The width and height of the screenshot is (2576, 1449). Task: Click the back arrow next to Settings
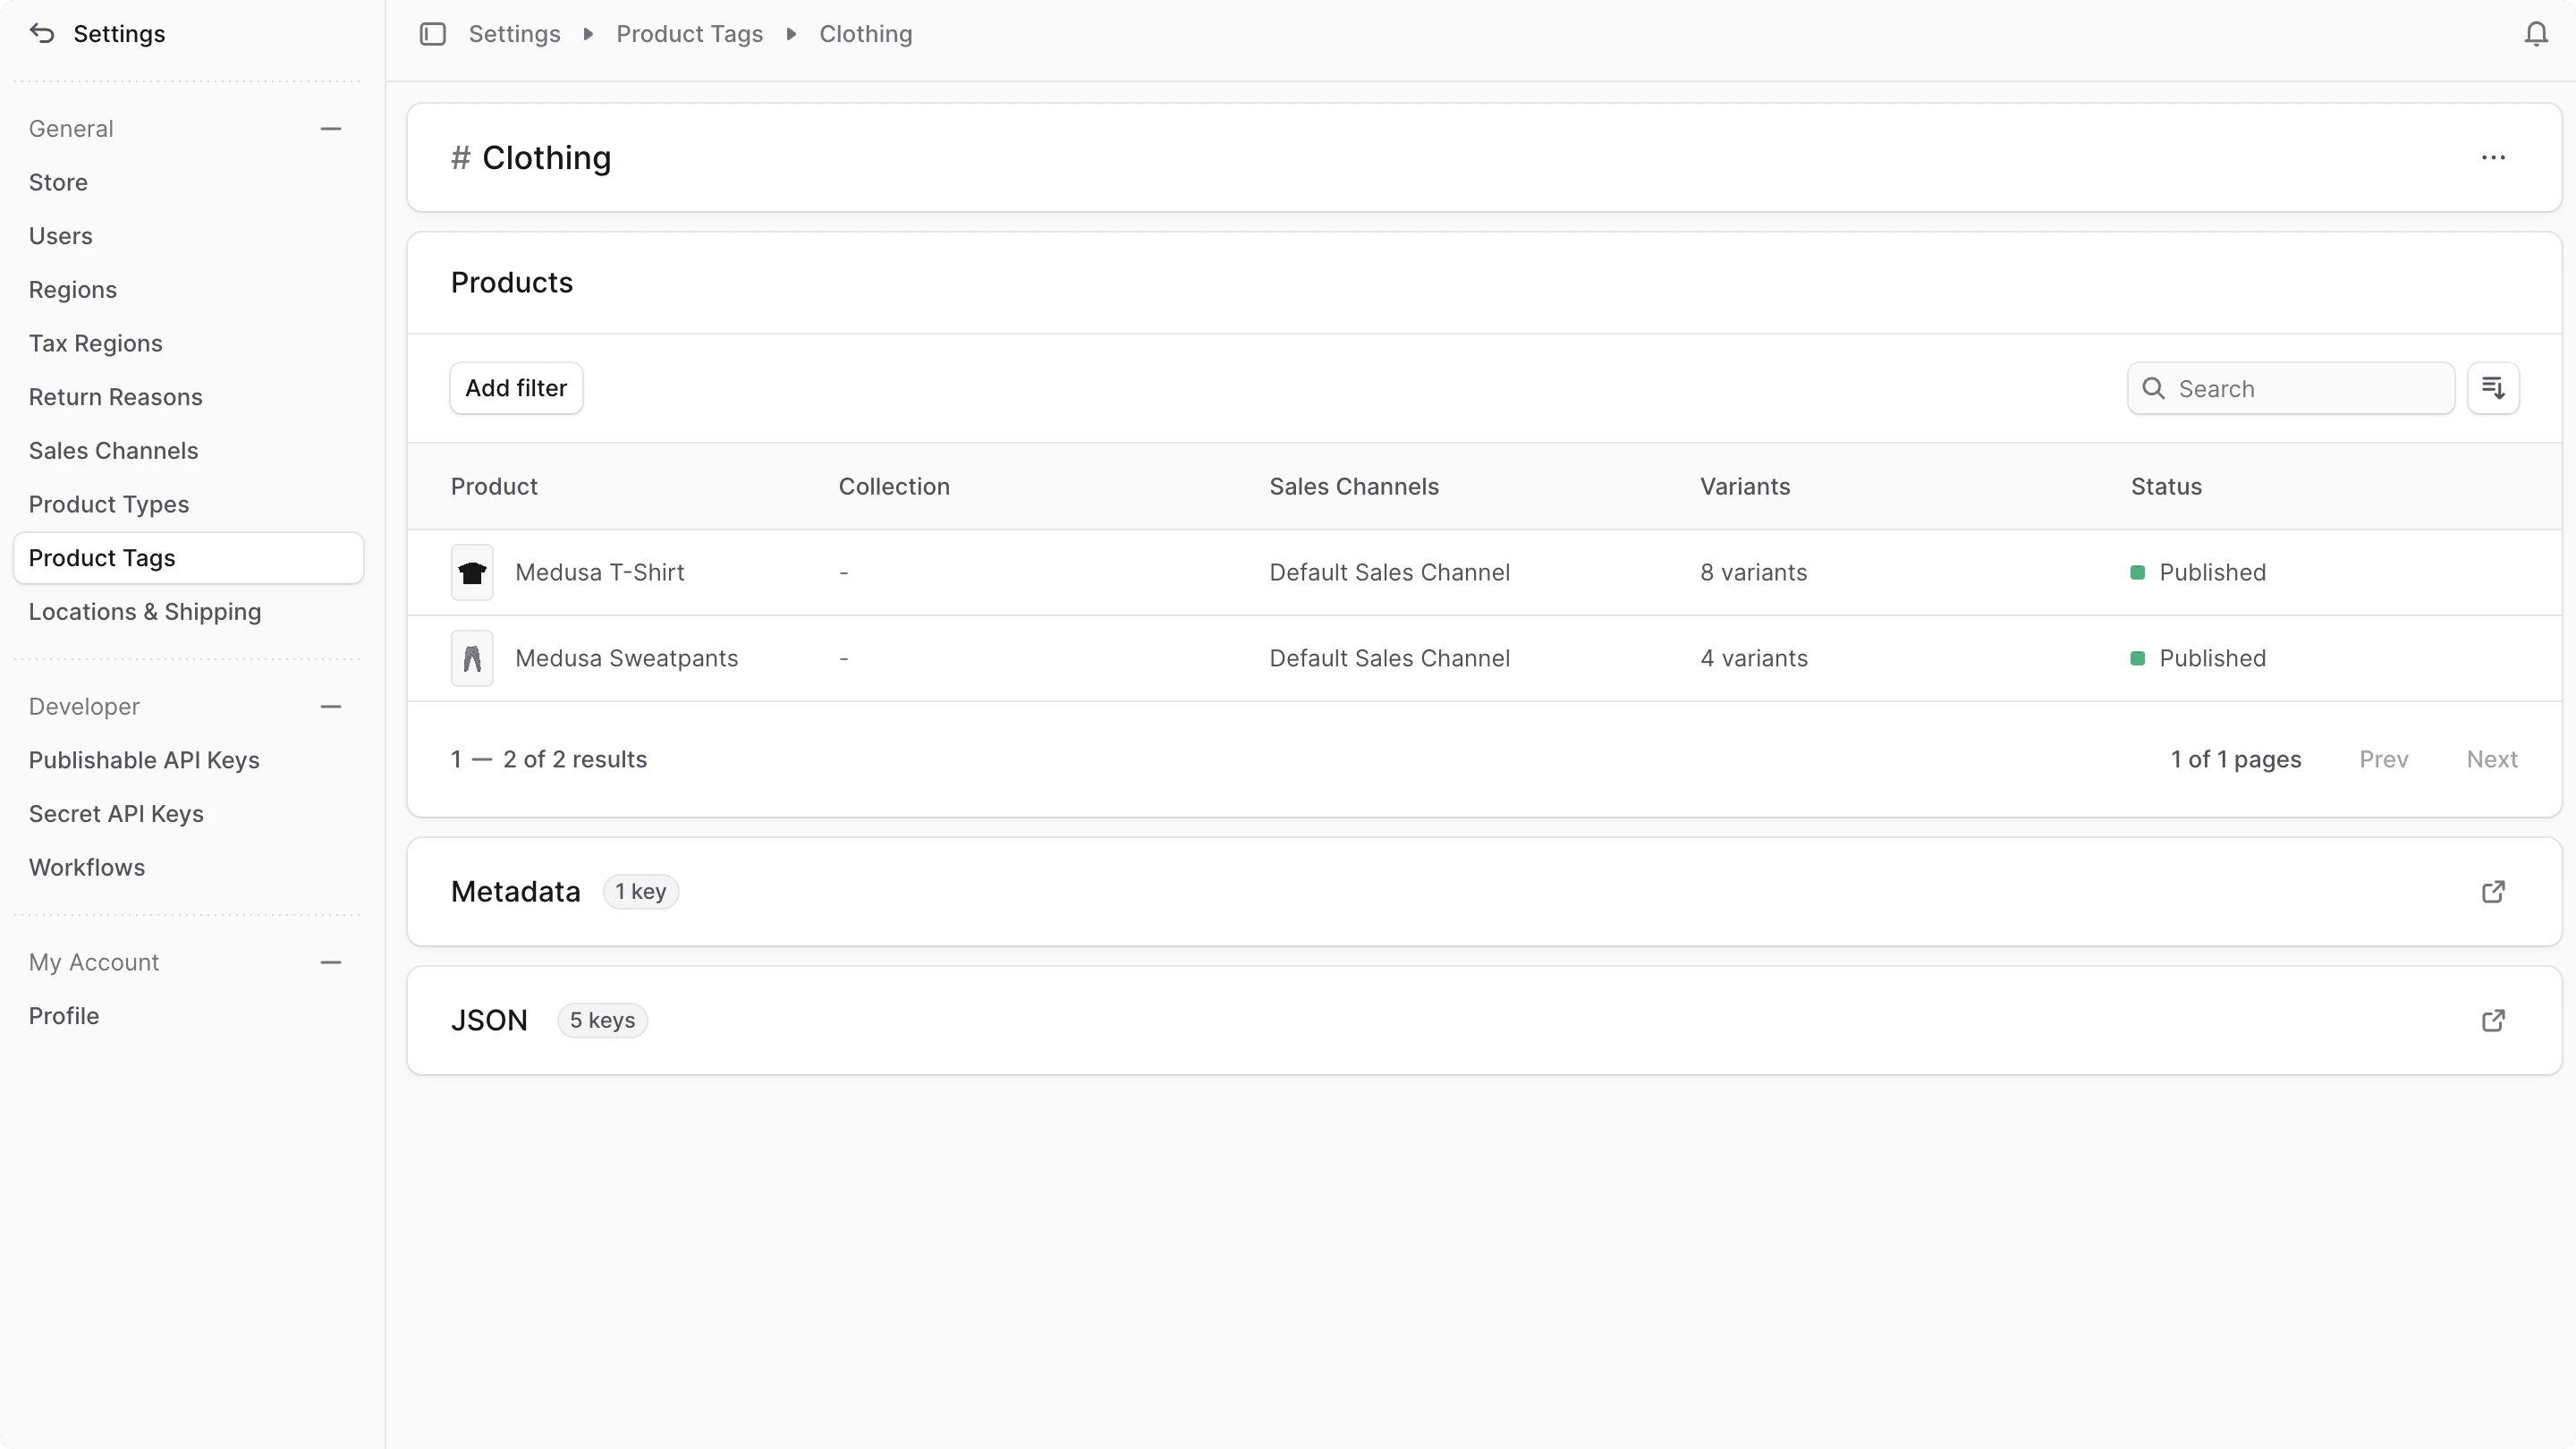coord(42,33)
